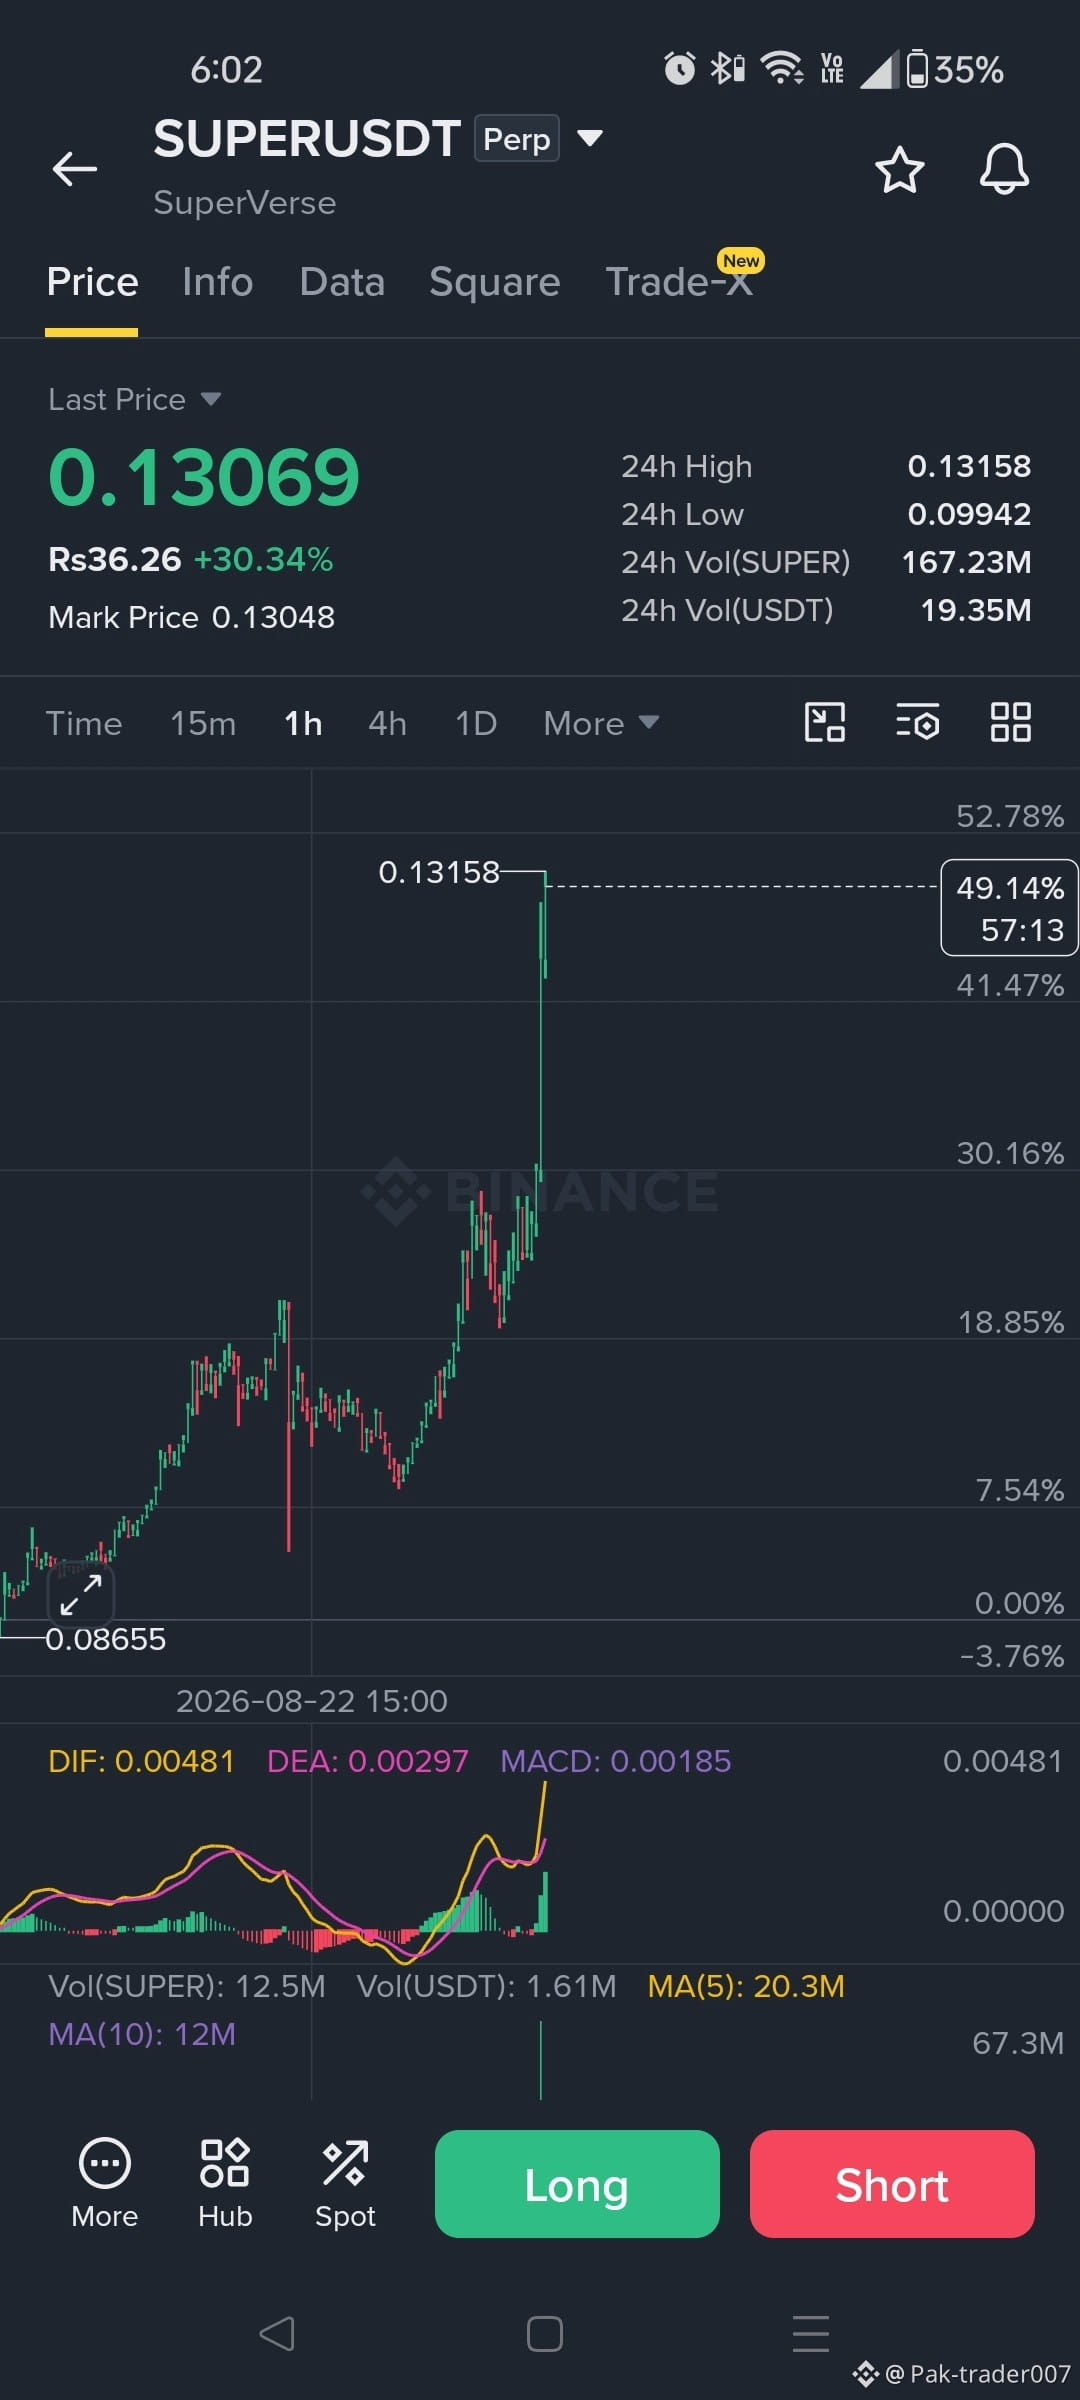Tap the 0.08655 low price marker
The width and height of the screenshot is (1080, 2400).
click(x=106, y=1639)
